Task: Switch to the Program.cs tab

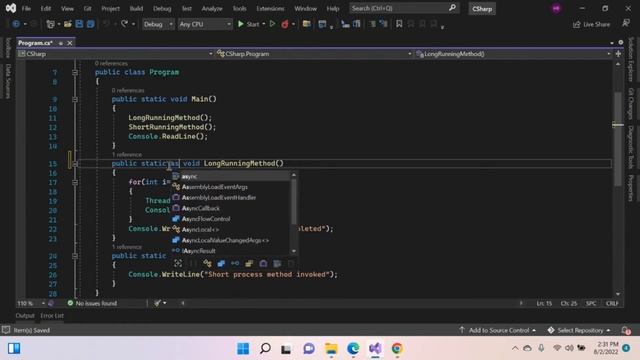Action: click(x=36, y=42)
